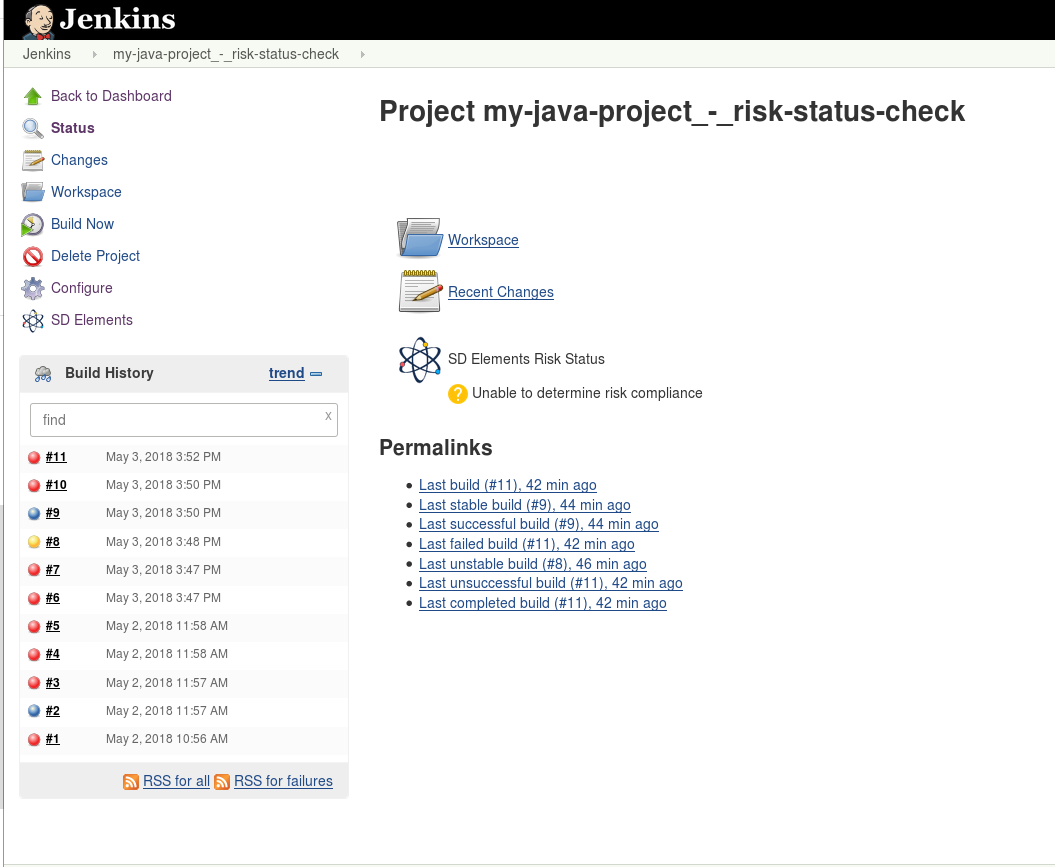Open the Last stable build (#9) permalink
This screenshot has width=1055, height=867.
(524, 505)
